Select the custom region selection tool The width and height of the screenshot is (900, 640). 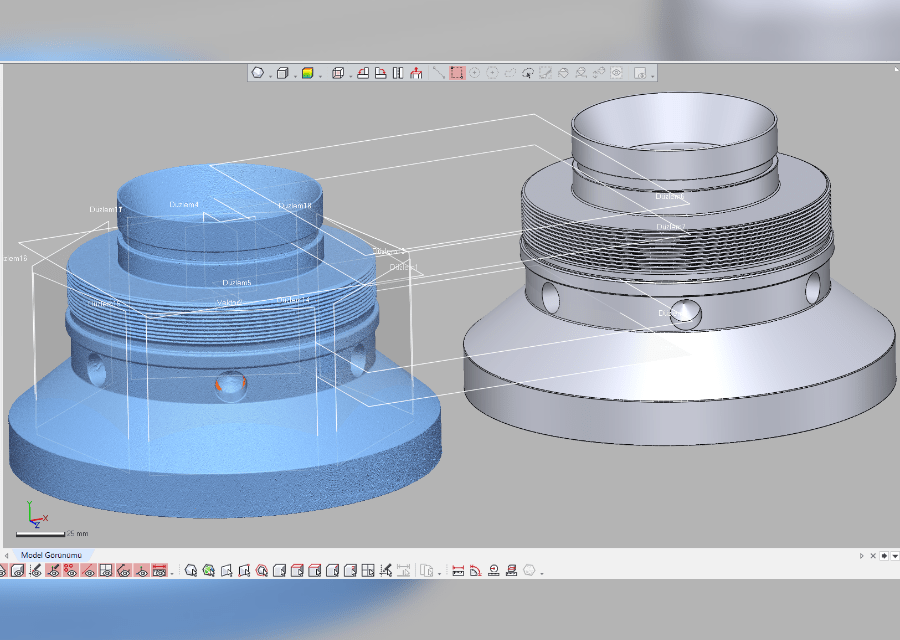527,73
